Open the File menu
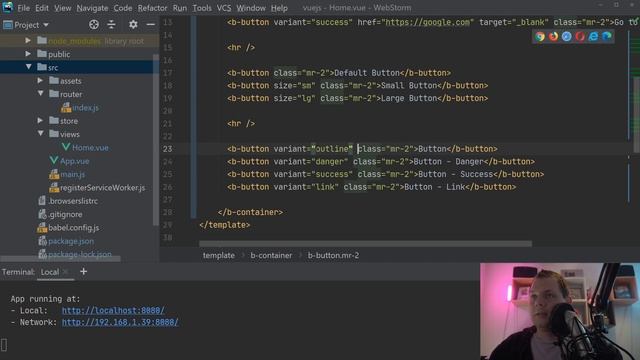 click(23, 8)
